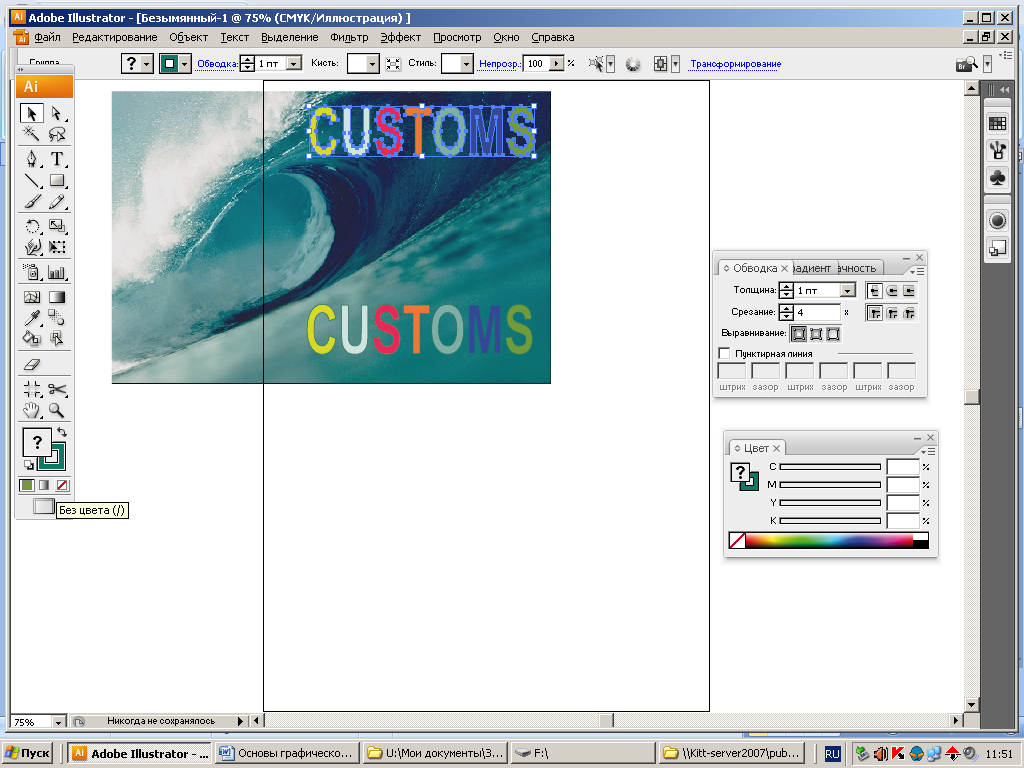Click the Обводка link in control bar
The height and width of the screenshot is (768, 1024).
tap(217, 63)
